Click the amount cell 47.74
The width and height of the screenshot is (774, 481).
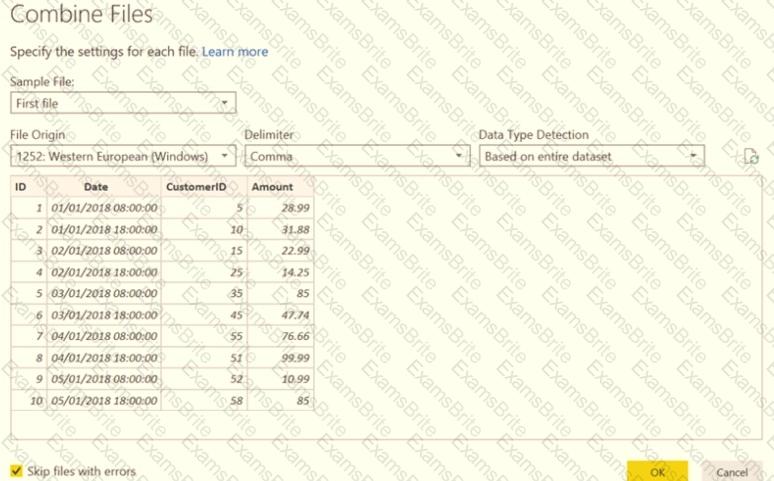coord(281,315)
